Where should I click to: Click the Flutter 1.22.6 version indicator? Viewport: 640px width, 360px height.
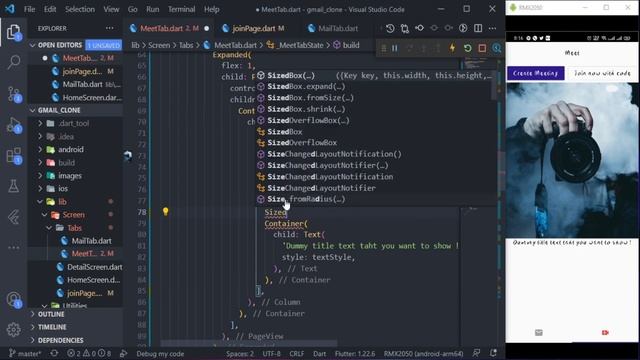[x=355, y=353]
